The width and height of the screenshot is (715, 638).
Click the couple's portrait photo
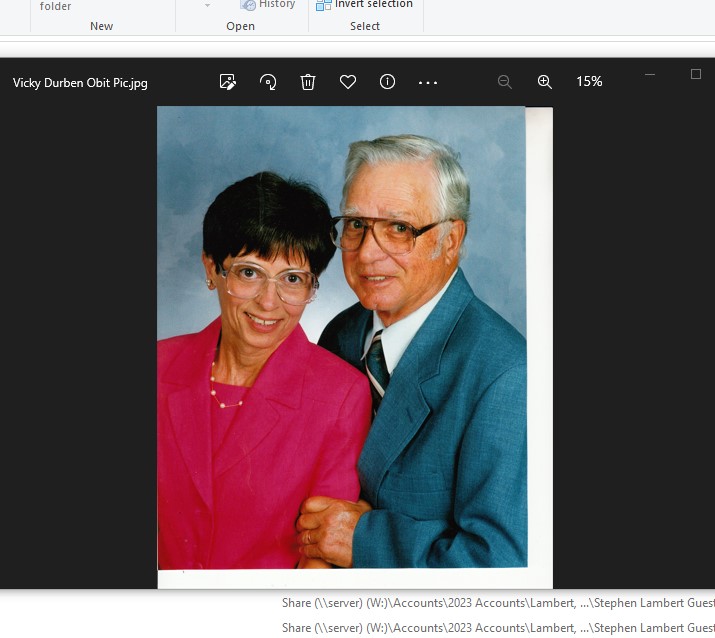(x=342, y=340)
